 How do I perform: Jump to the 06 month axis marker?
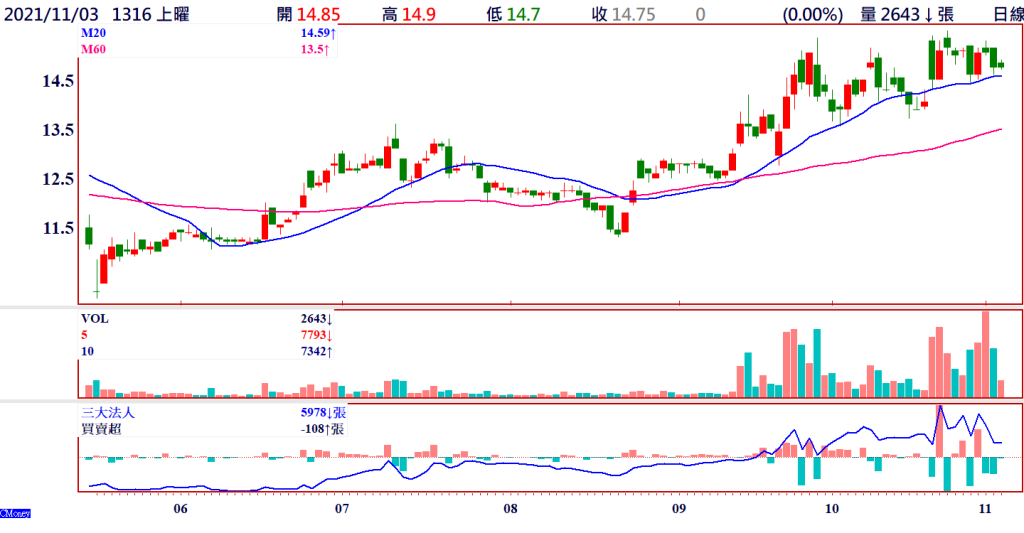pos(180,508)
